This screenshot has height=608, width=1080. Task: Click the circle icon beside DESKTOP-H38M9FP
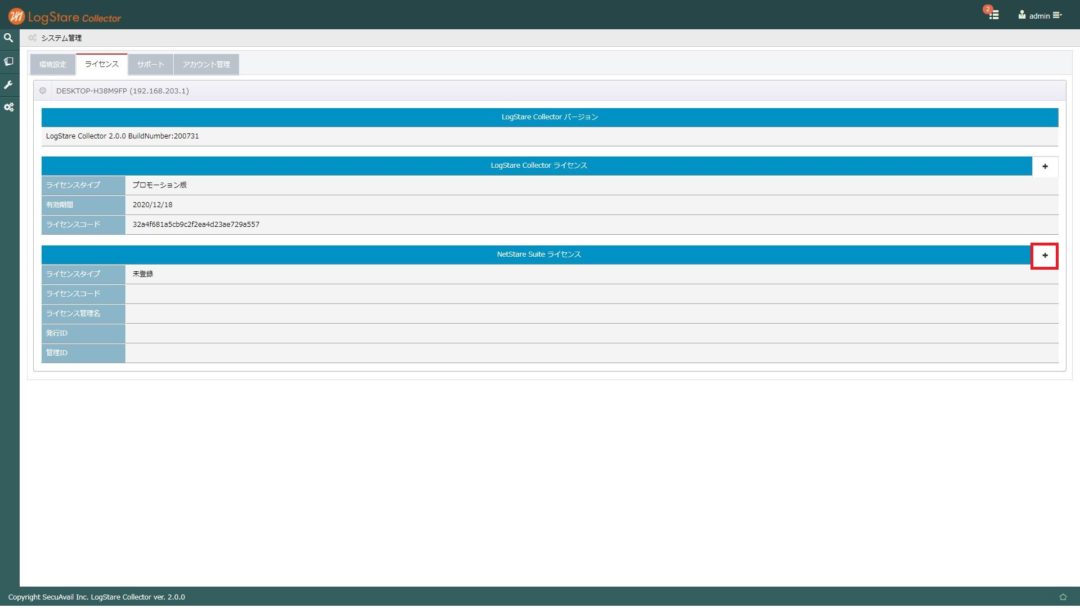43,91
